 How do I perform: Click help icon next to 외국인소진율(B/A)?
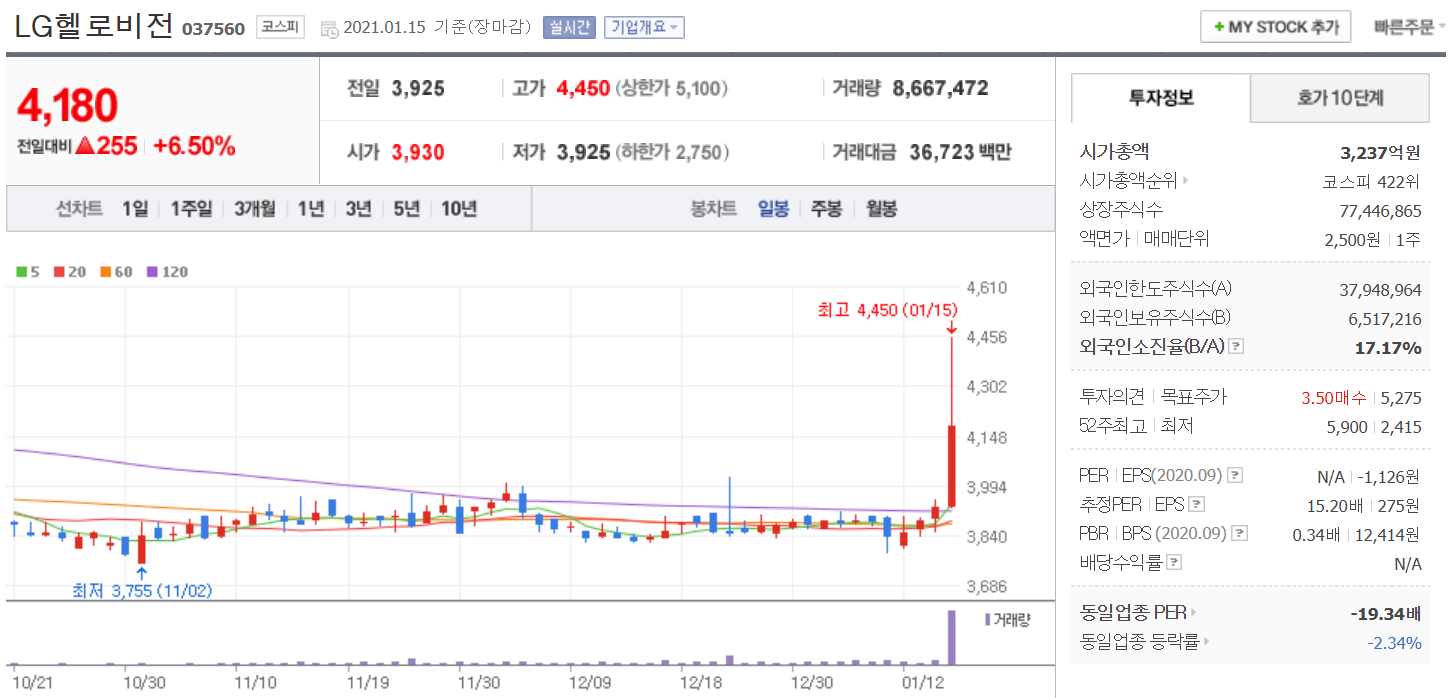pos(1236,347)
